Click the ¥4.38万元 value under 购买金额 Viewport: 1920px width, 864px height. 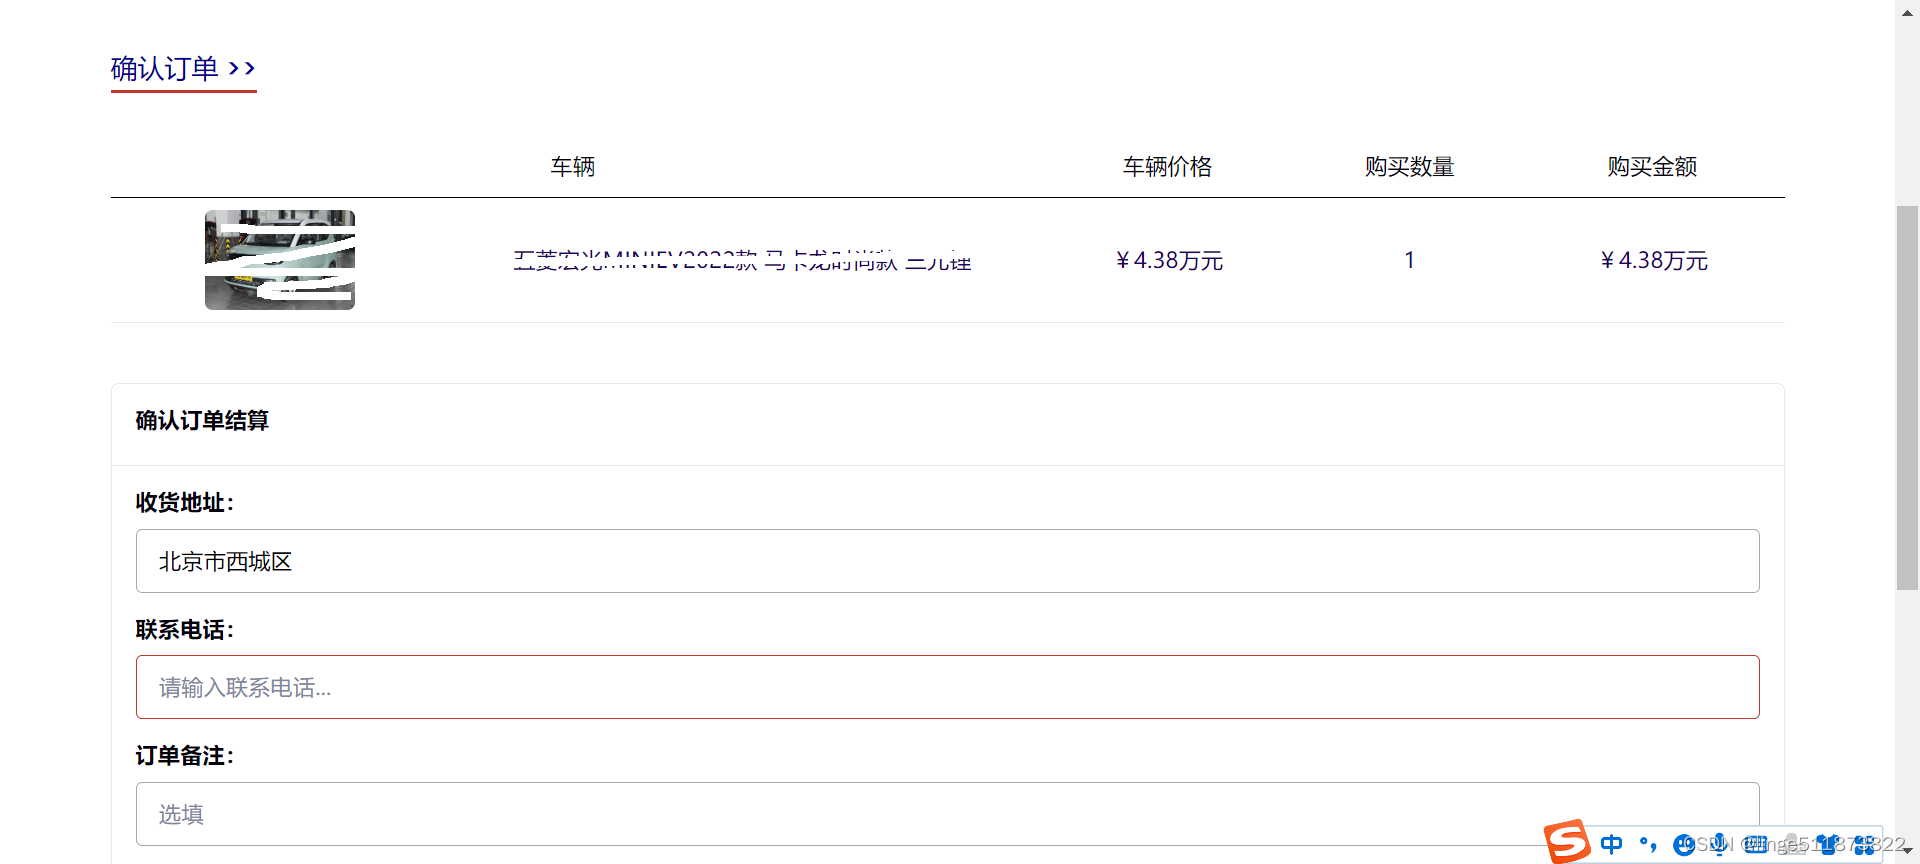(x=1654, y=260)
